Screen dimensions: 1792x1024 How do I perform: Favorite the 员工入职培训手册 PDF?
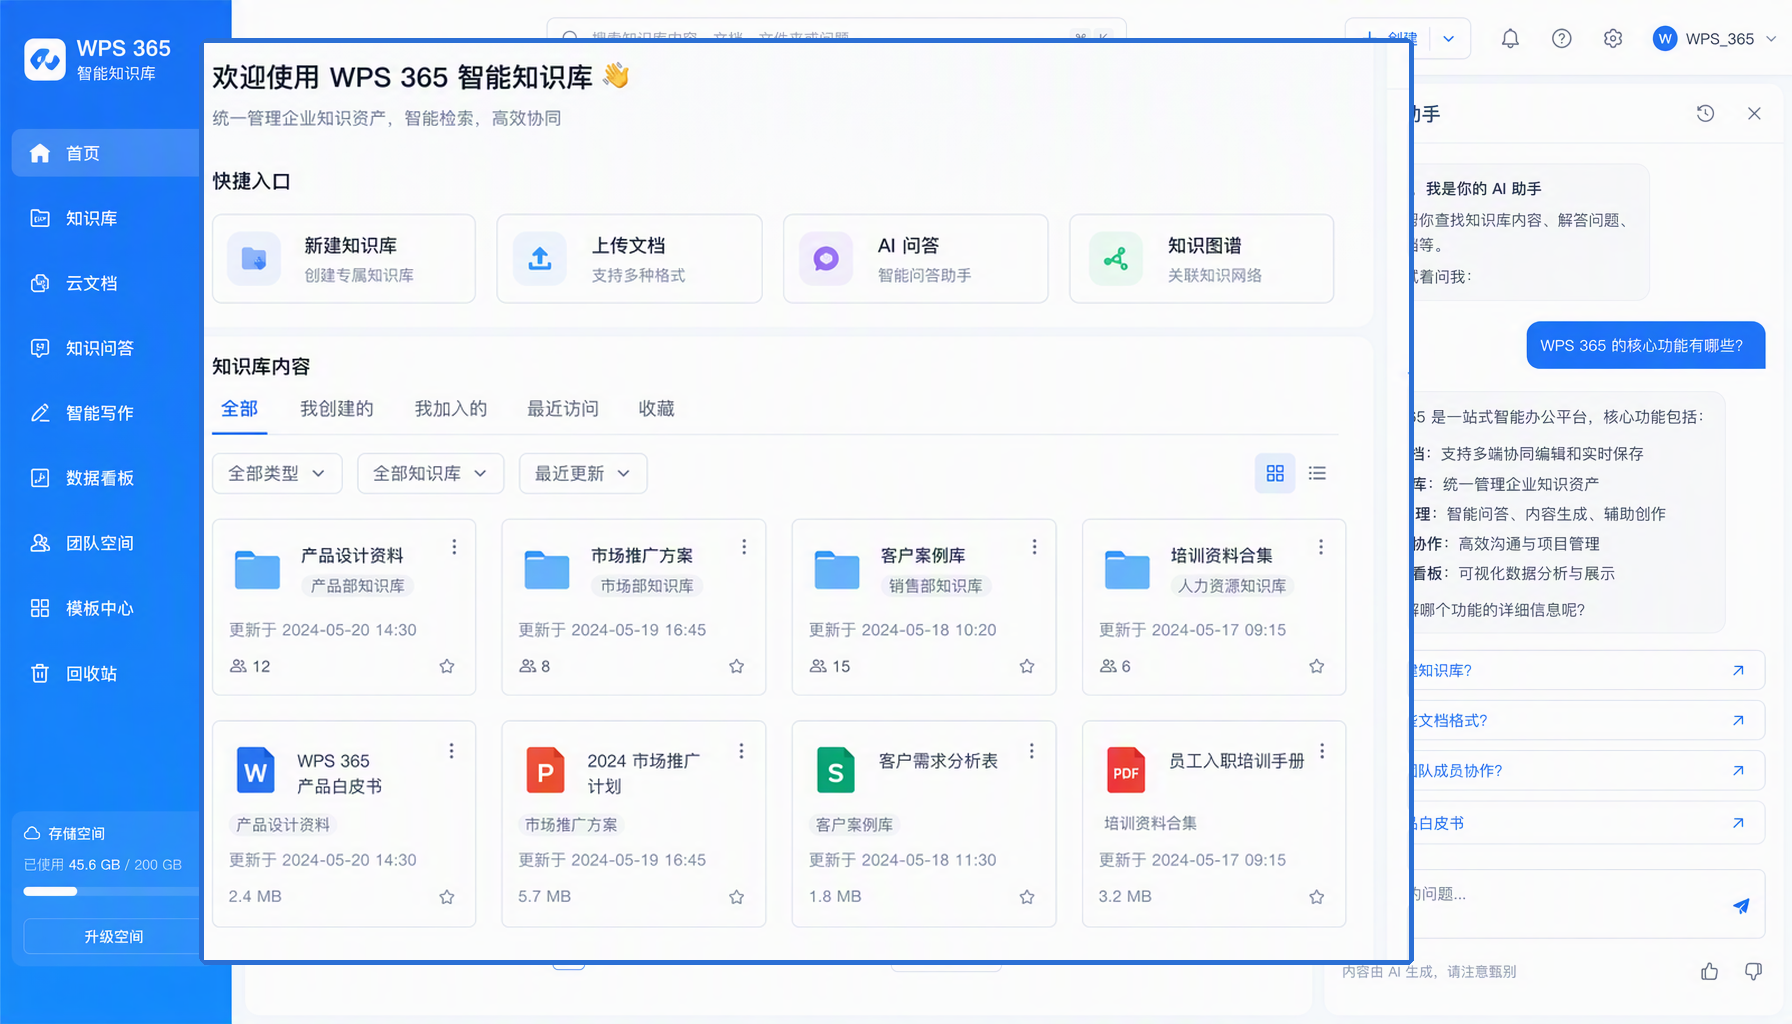click(x=1317, y=897)
